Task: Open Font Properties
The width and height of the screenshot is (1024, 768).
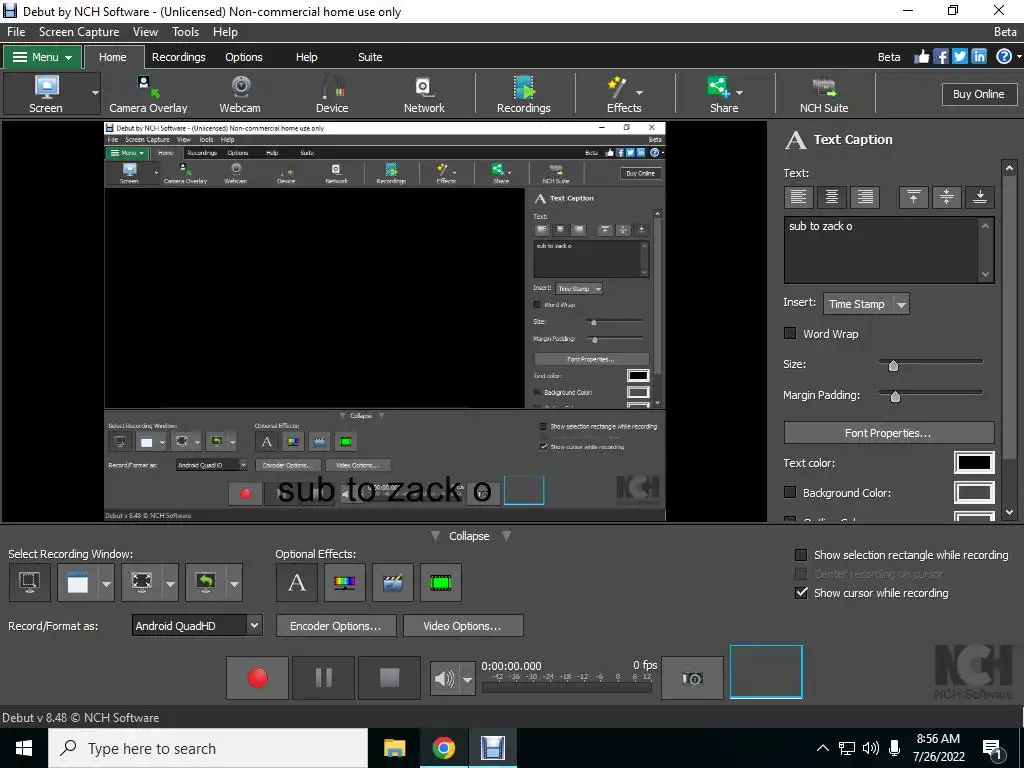Action: [x=889, y=432]
